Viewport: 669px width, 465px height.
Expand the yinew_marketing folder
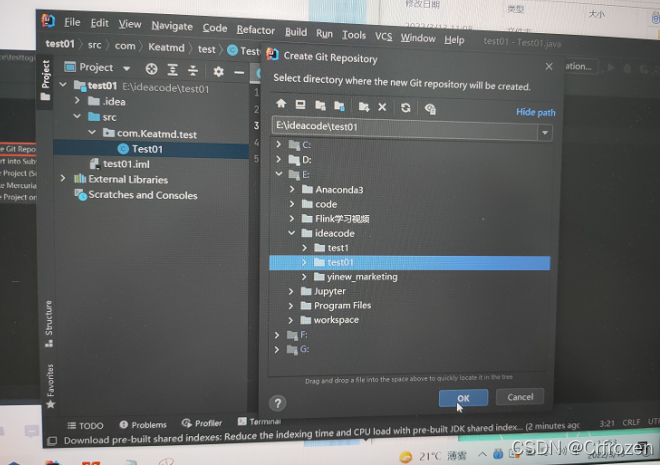click(304, 277)
